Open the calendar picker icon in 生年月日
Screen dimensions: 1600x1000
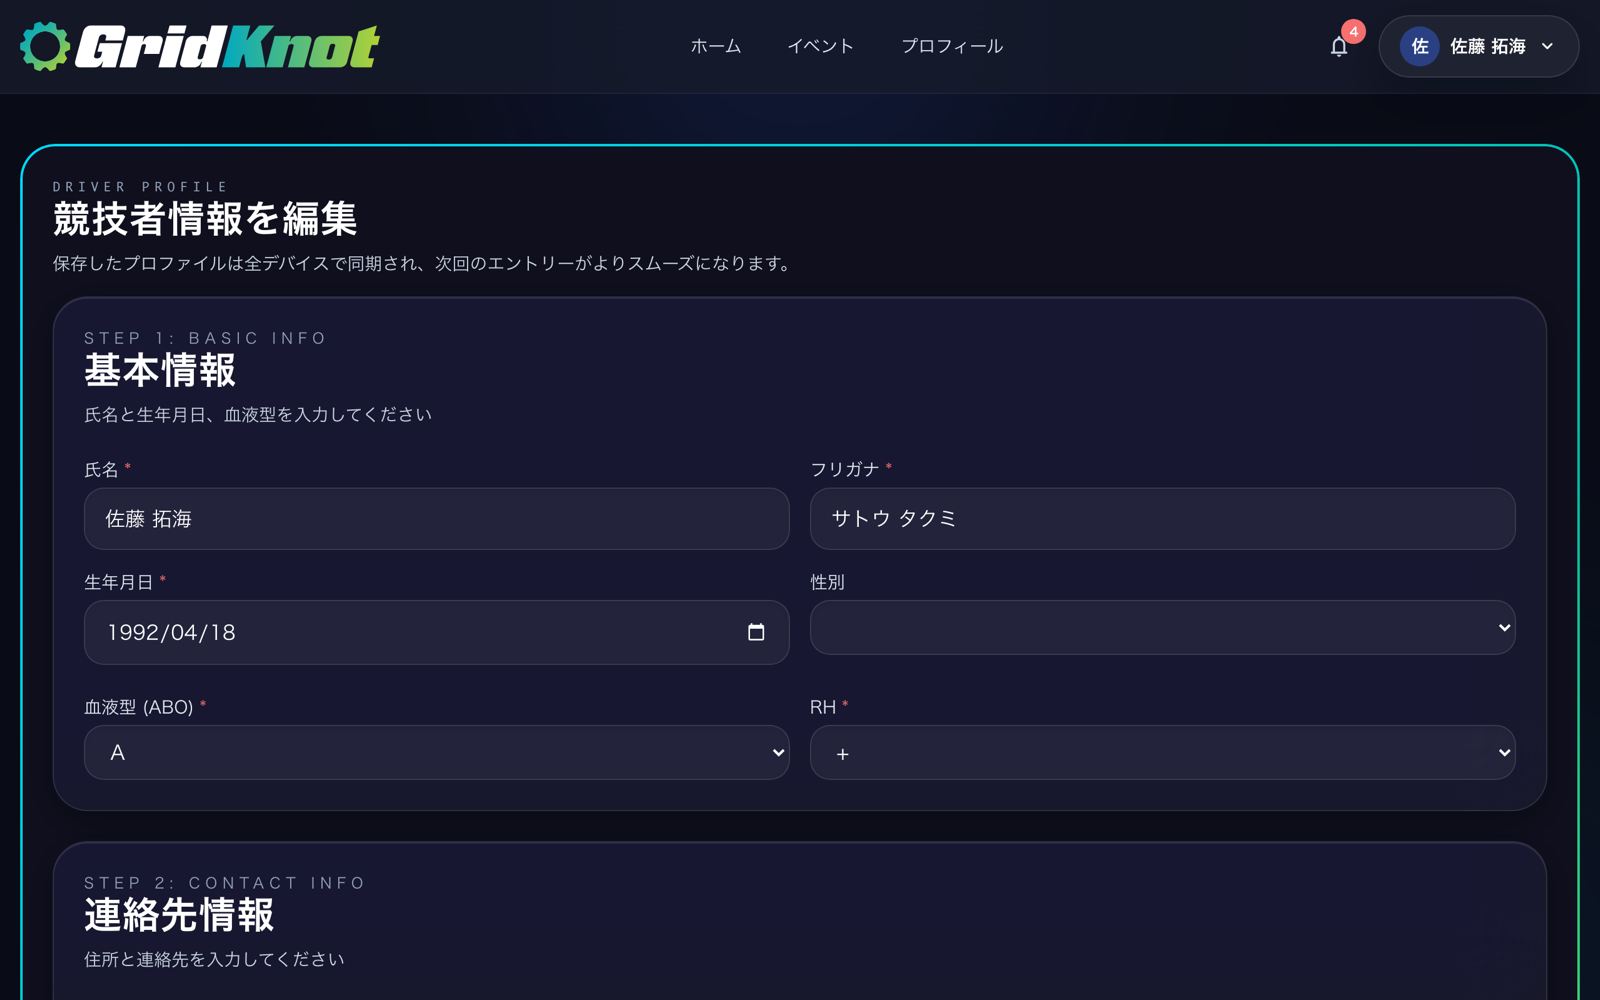(x=756, y=632)
